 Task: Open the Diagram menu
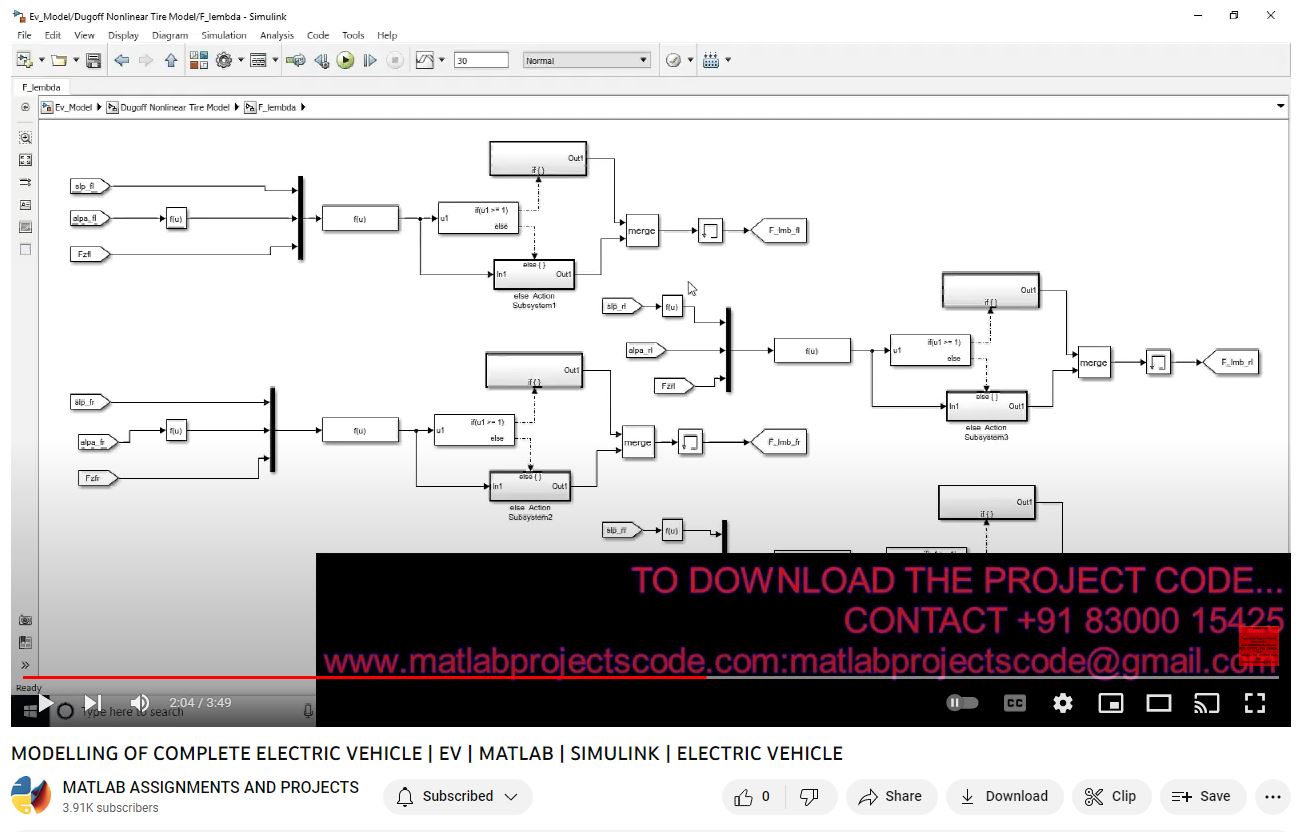tap(170, 35)
